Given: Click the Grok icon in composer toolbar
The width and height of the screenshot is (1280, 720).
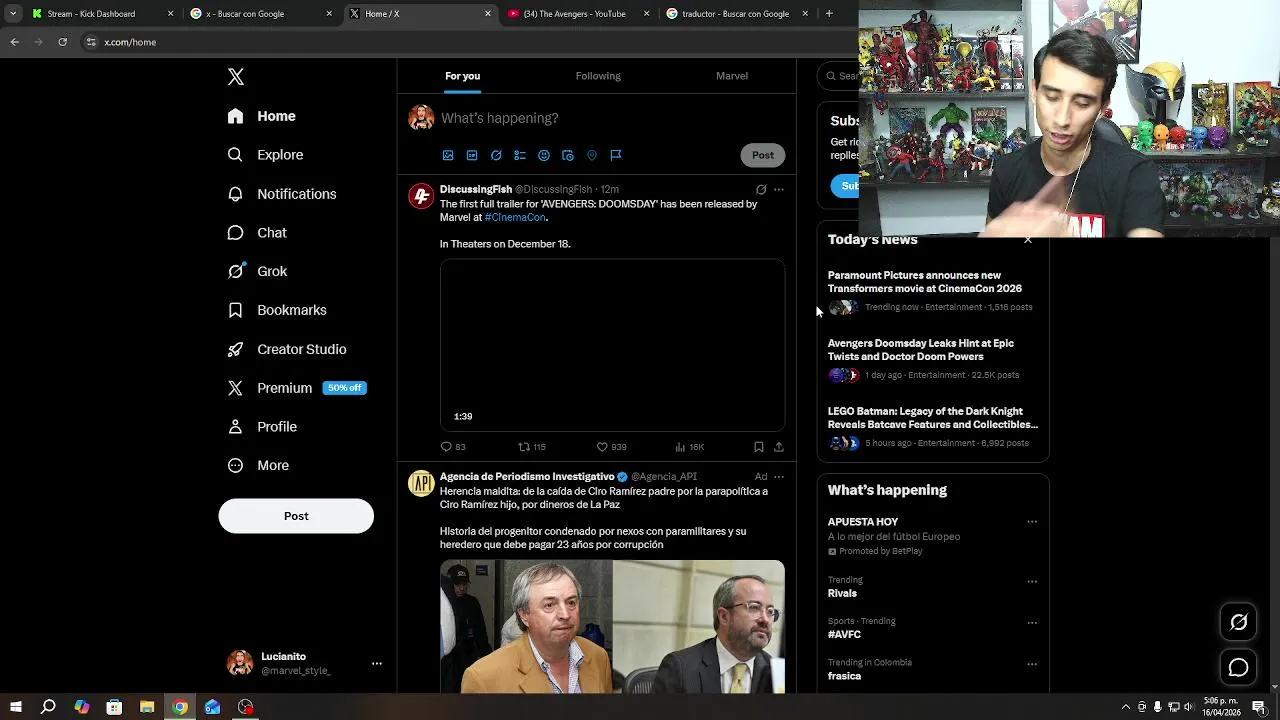Looking at the screenshot, I should [x=496, y=155].
